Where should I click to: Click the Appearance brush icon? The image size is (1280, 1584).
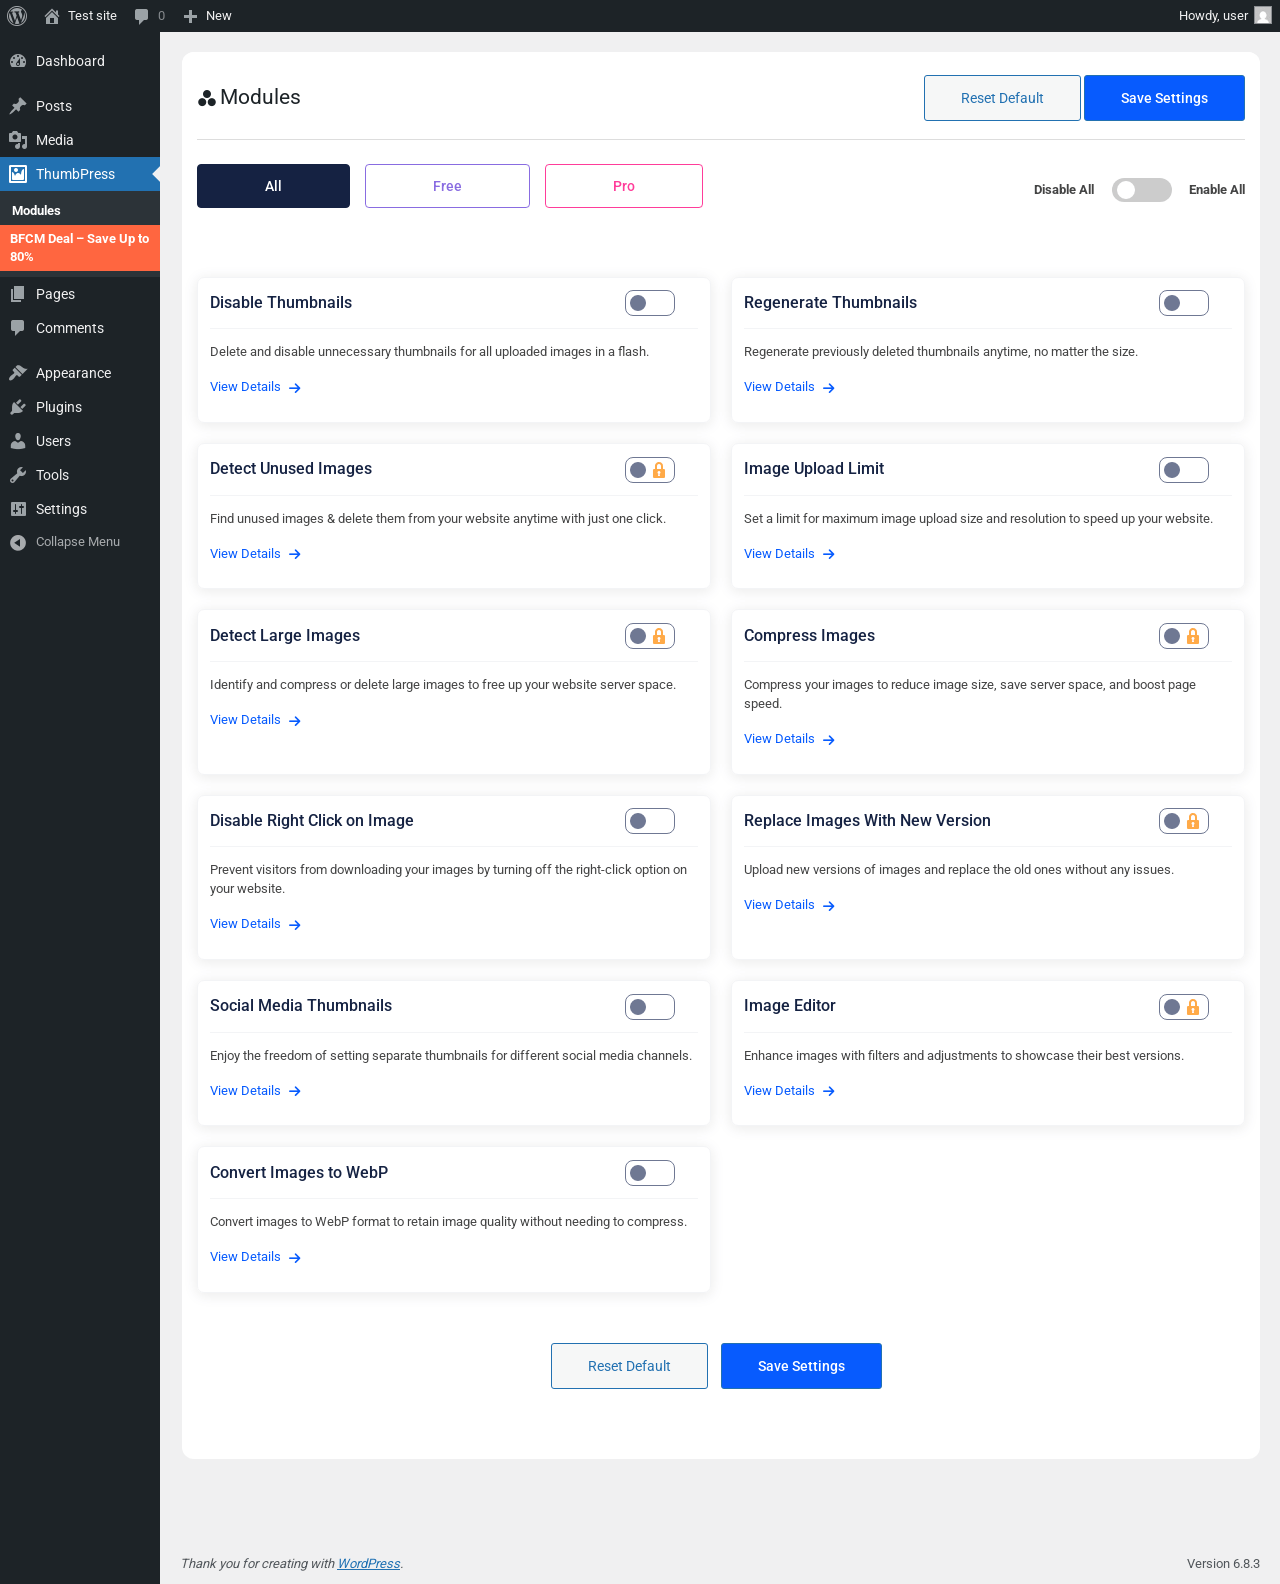point(18,373)
